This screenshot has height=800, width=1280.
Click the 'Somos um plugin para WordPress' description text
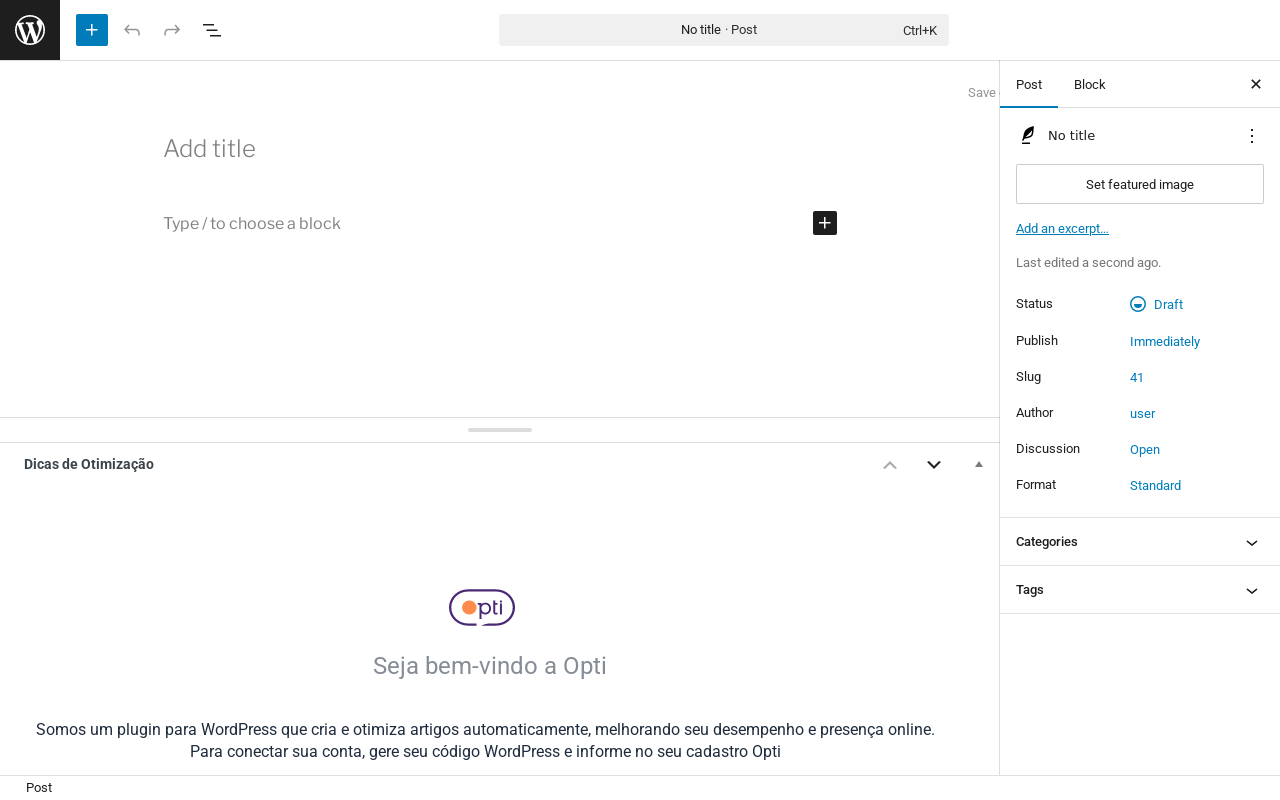485,740
